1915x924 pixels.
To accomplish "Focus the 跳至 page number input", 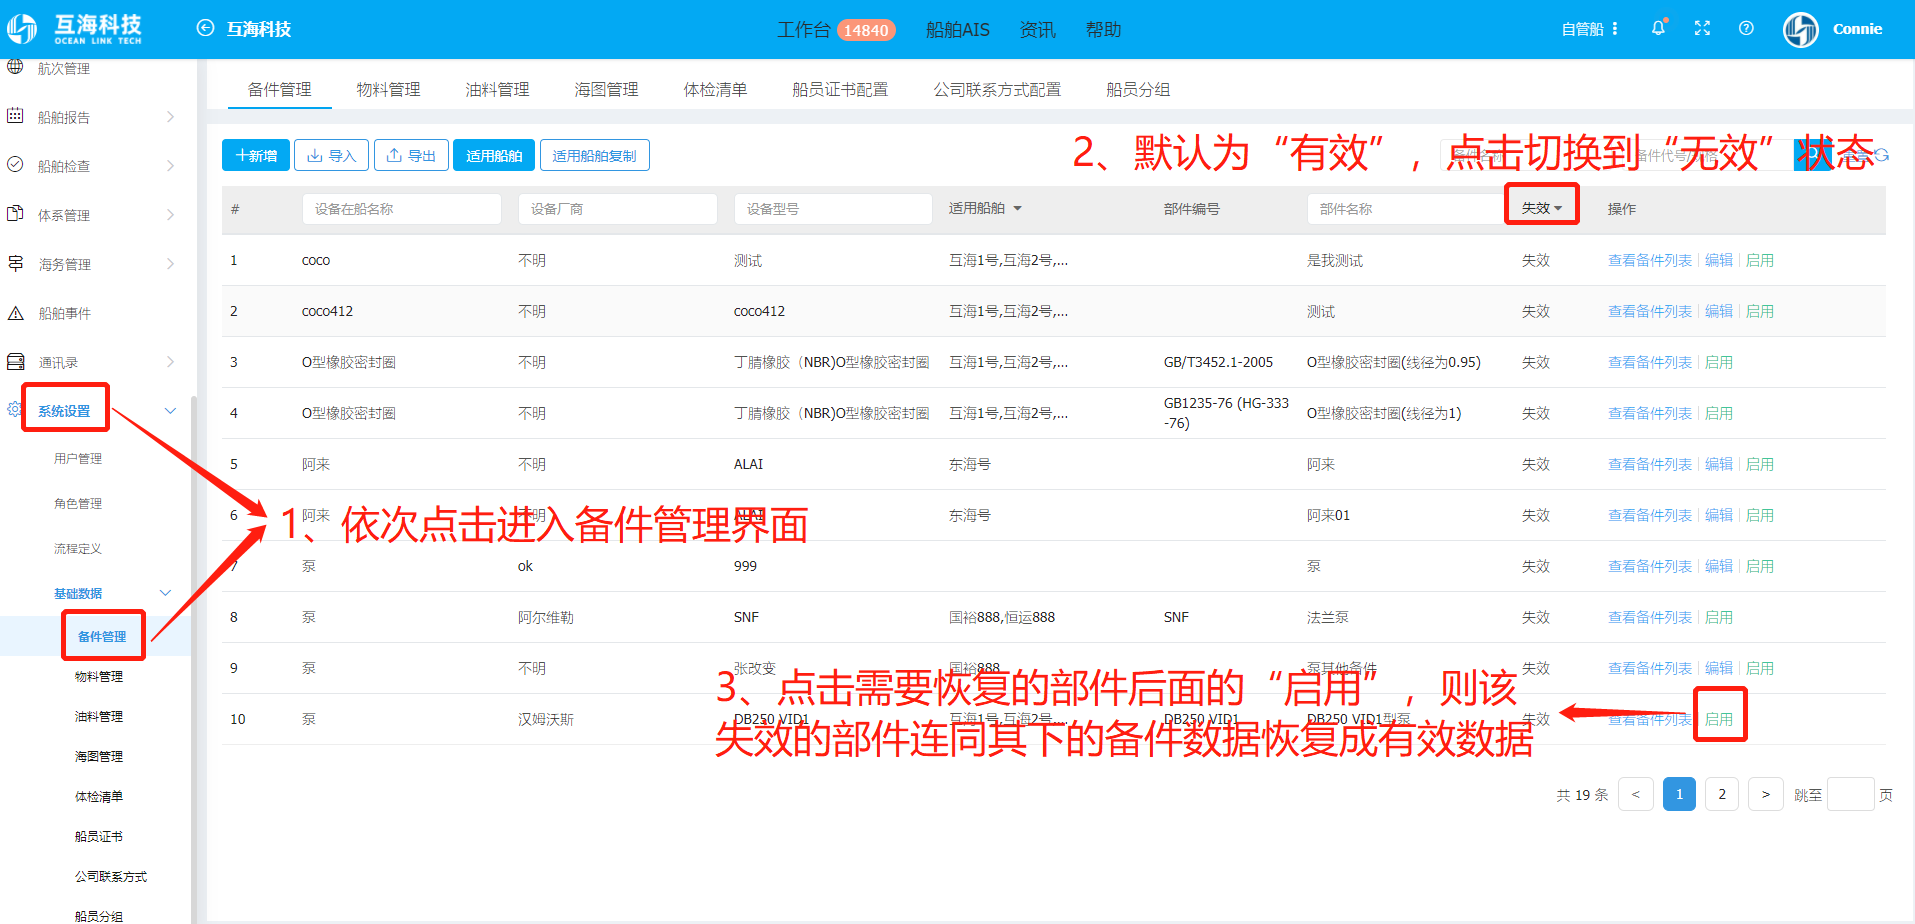I will [1850, 794].
